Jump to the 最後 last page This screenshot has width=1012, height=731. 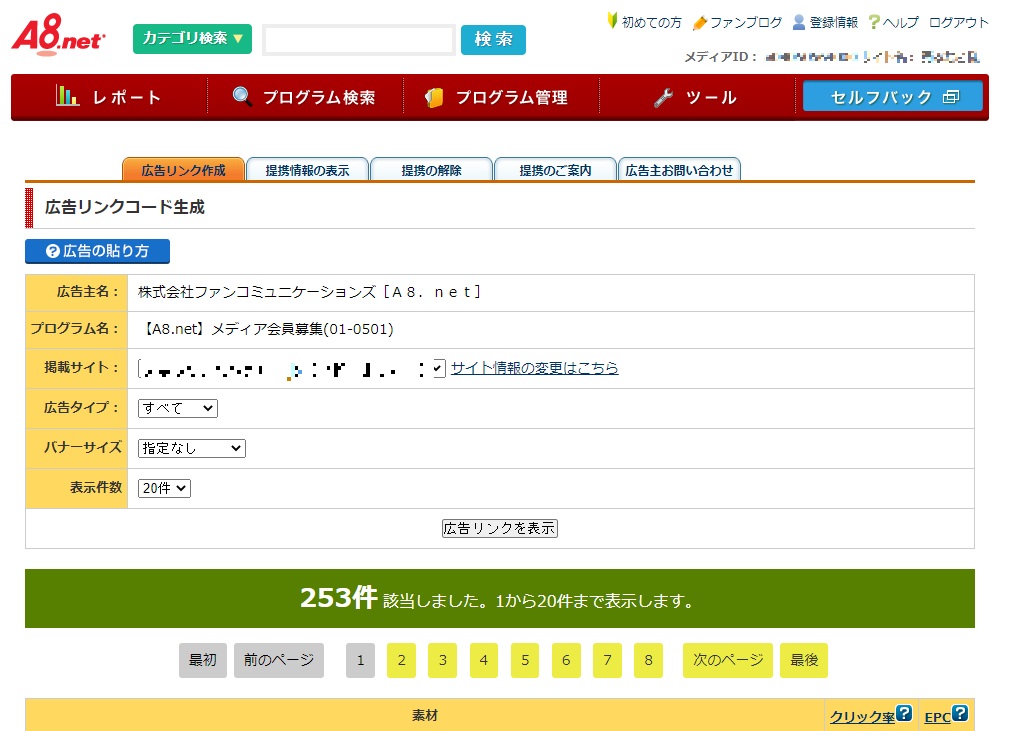coord(804,660)
